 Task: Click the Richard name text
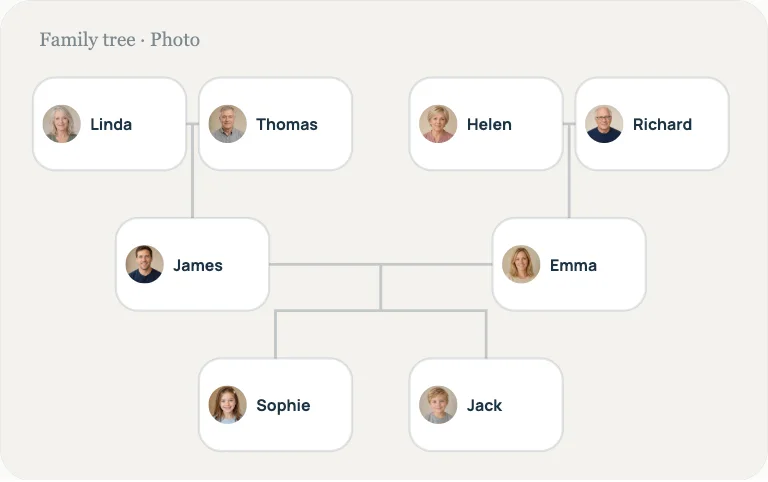[x=662, y=124]
